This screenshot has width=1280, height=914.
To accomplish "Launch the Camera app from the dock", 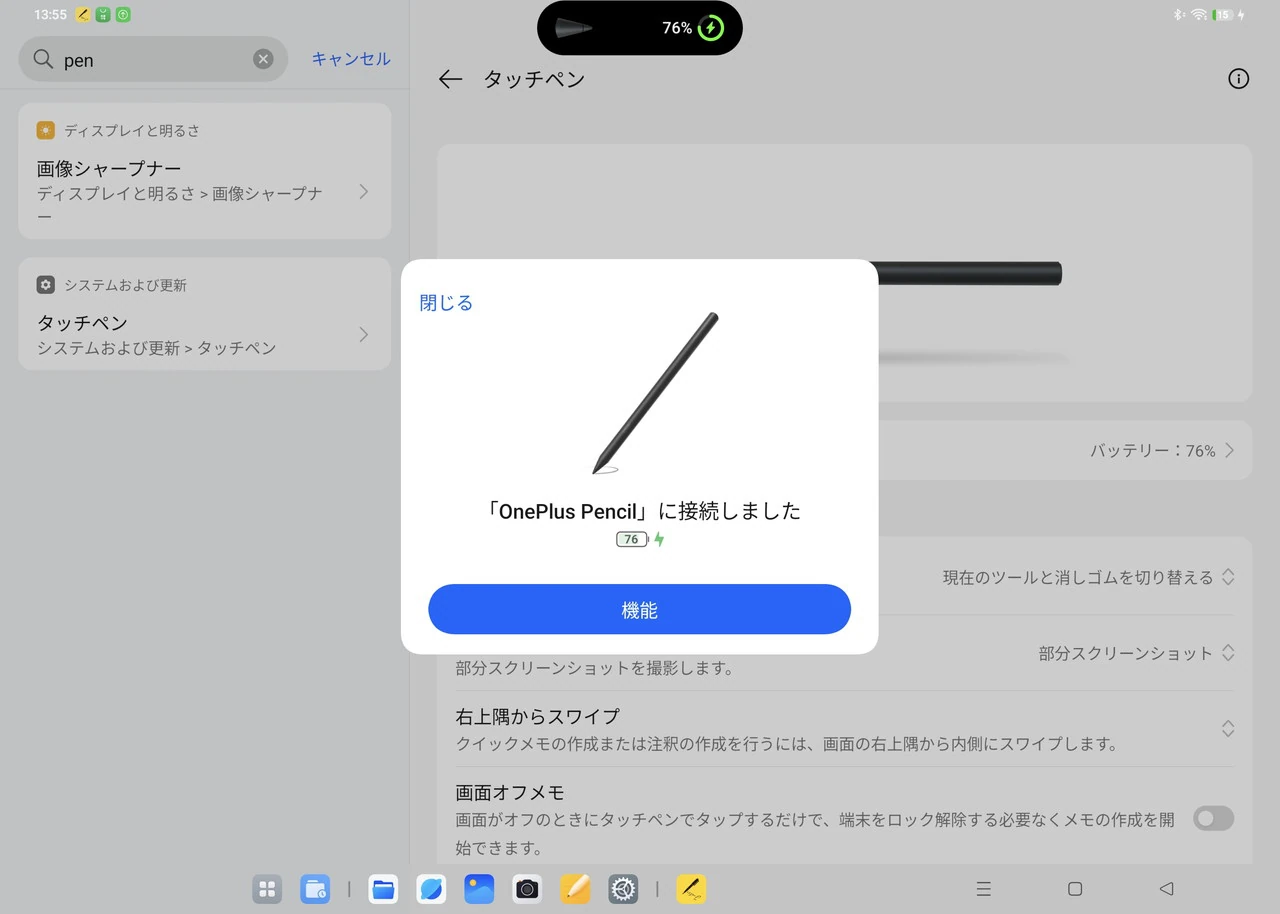I will pos(527,889).
